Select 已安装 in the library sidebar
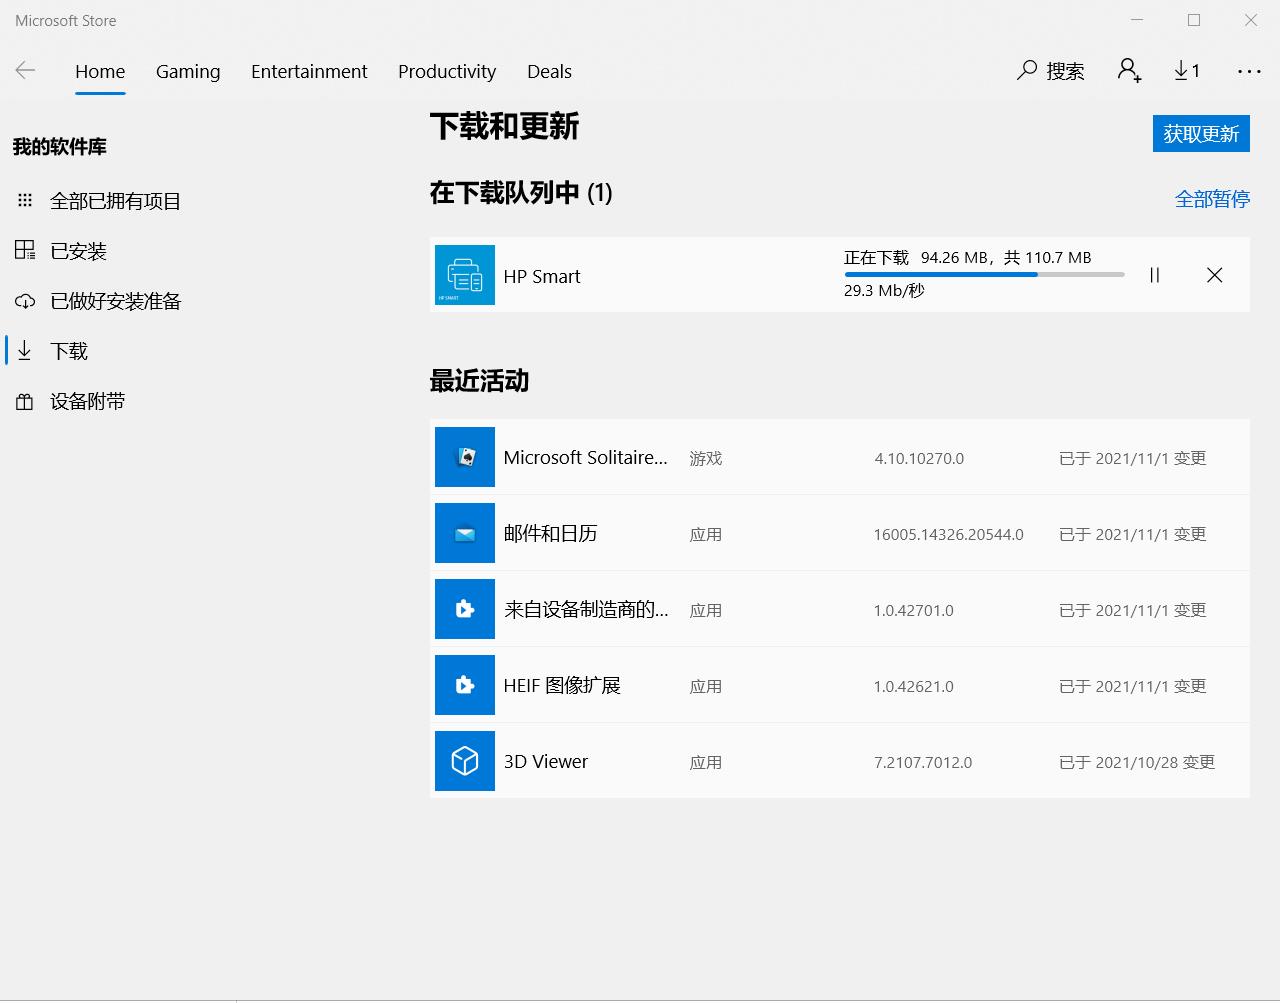This screenshot has height=1003, width=1280. coord(78,251)
